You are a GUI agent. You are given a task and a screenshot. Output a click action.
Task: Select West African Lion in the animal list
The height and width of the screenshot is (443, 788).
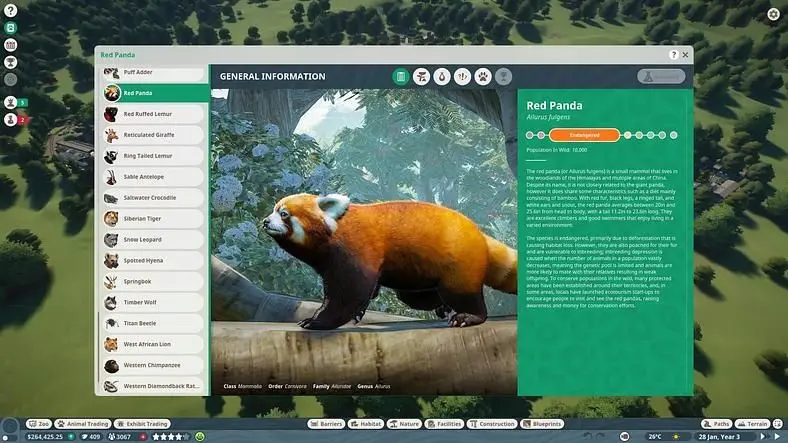153,345
